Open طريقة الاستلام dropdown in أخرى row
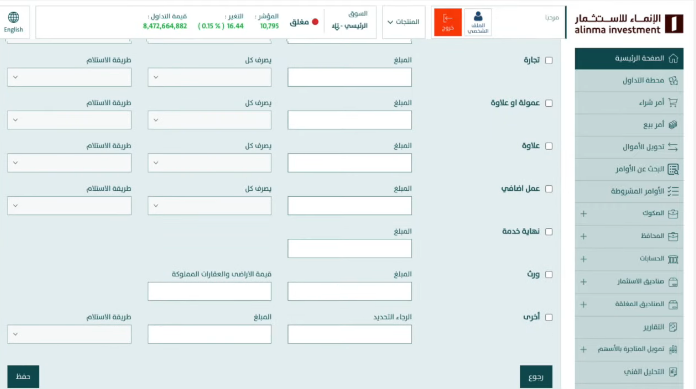 click(69, 334)
